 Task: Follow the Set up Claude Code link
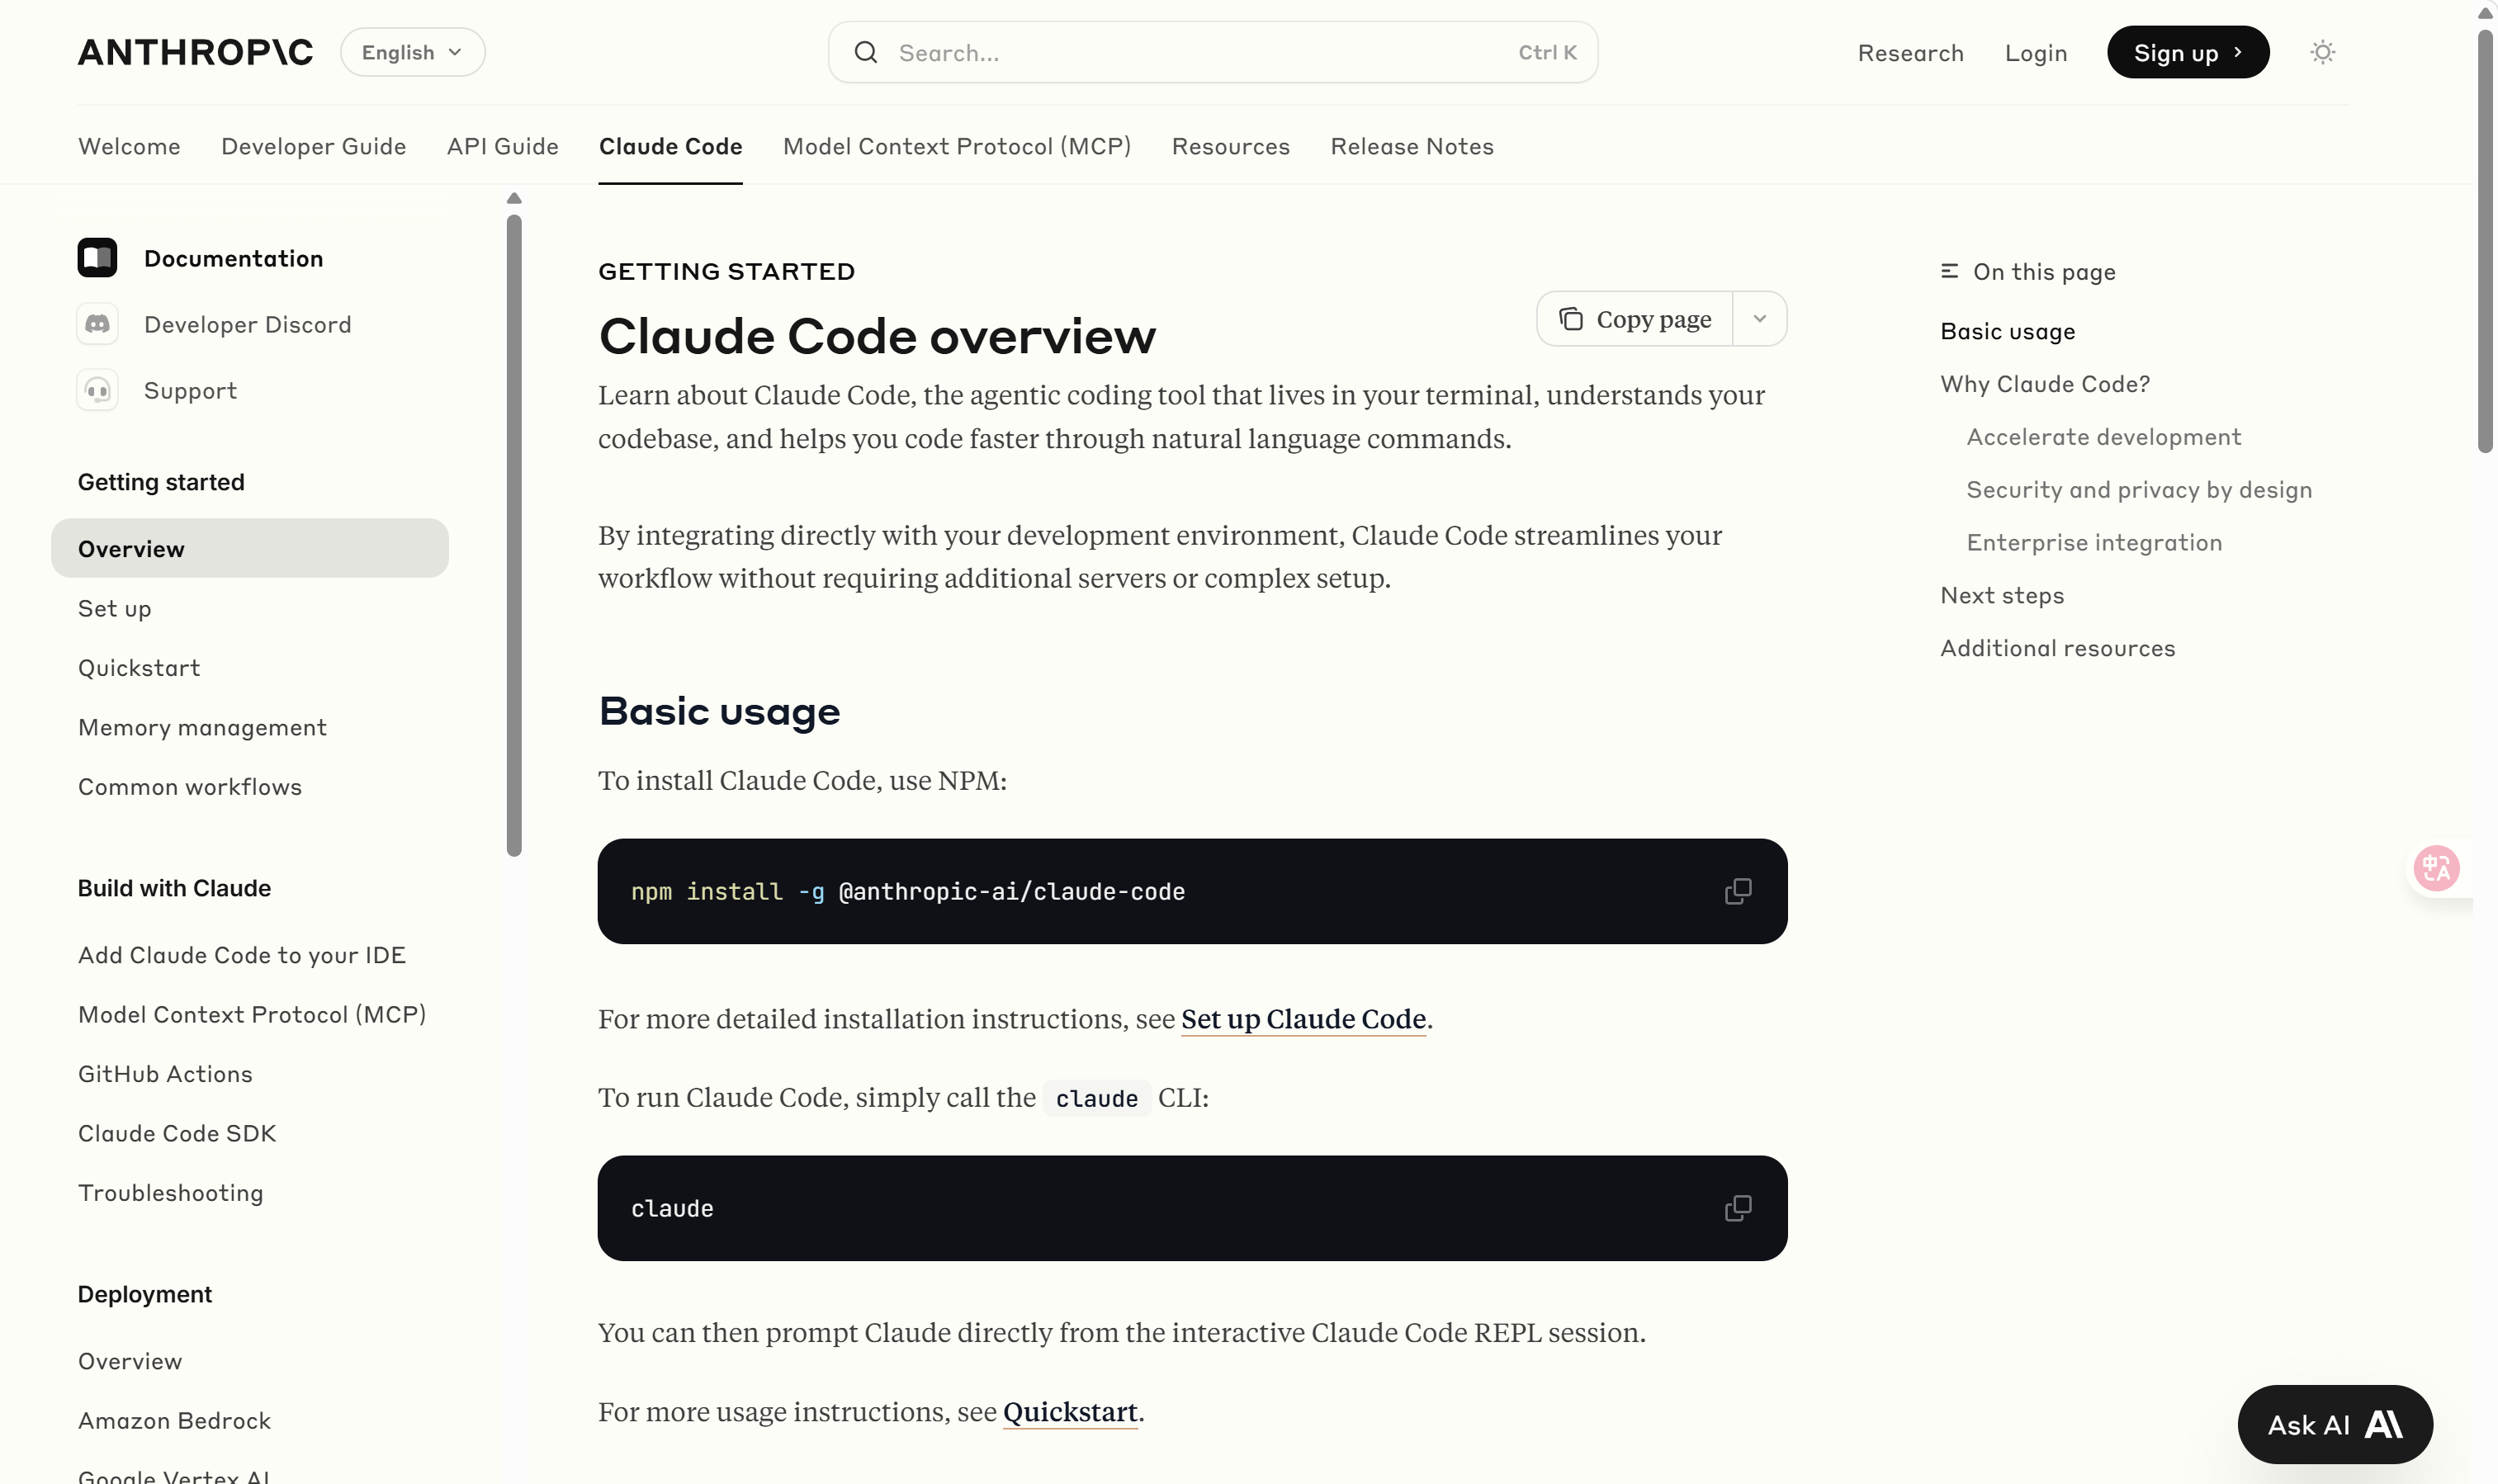click(1303, 1019)
